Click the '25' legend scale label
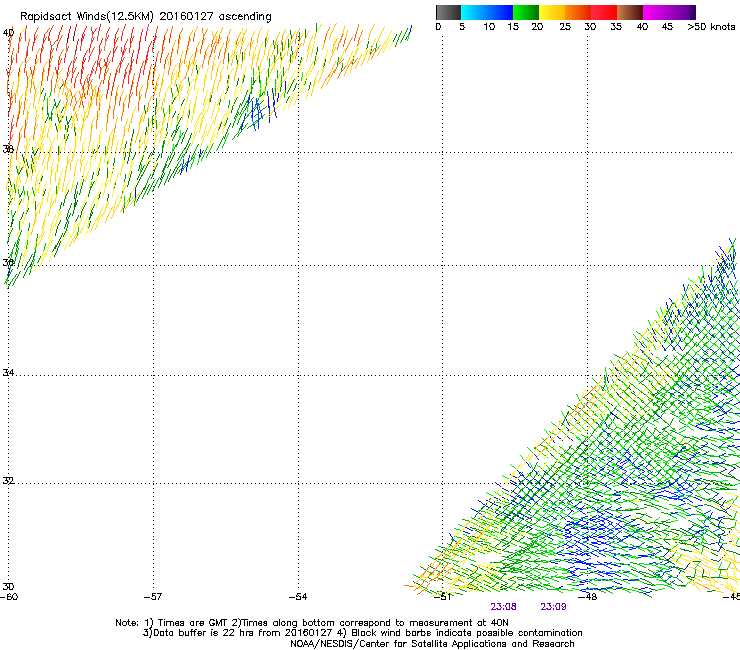Image resolution: width=740 pixels, height=650 pixels. [565, 27]
